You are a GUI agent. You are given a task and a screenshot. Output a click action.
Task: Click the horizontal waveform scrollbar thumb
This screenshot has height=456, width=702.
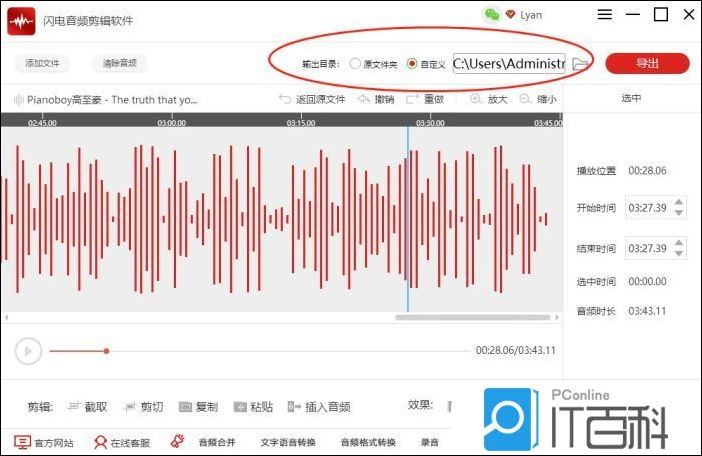point(472,317)
